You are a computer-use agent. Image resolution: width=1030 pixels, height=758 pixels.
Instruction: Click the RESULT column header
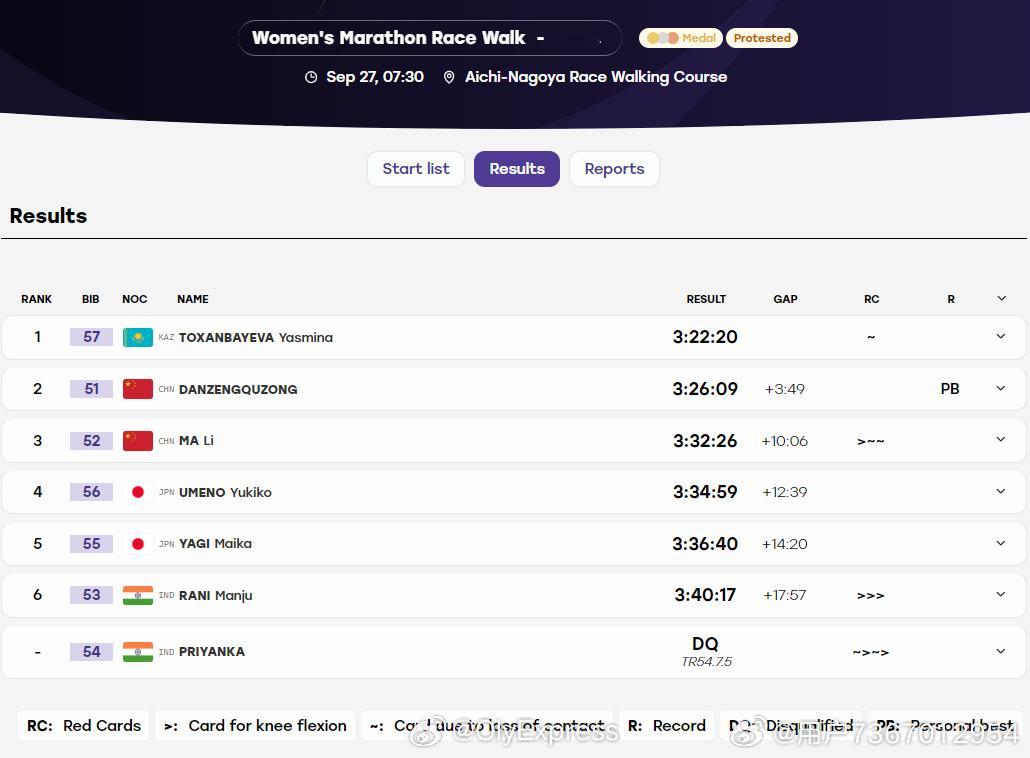click(706, 299)
